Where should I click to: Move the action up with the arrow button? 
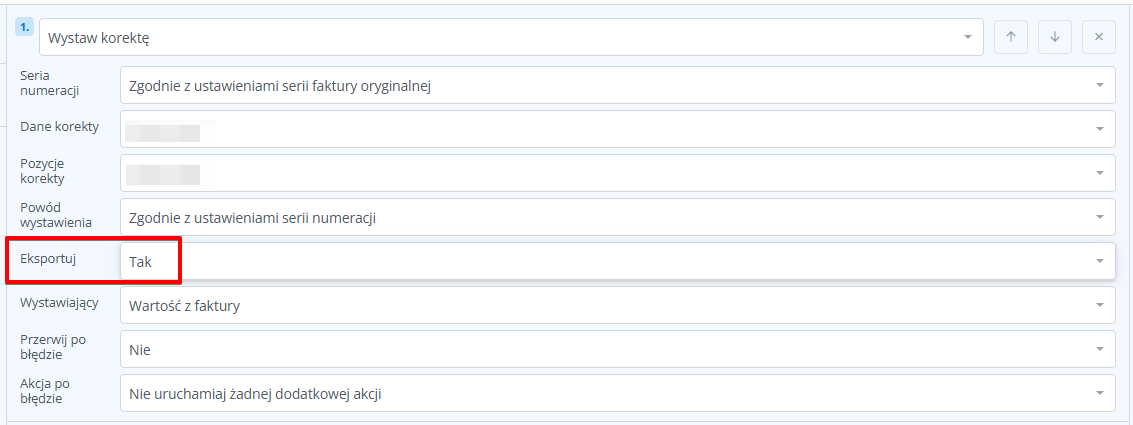pos(1010,37)
